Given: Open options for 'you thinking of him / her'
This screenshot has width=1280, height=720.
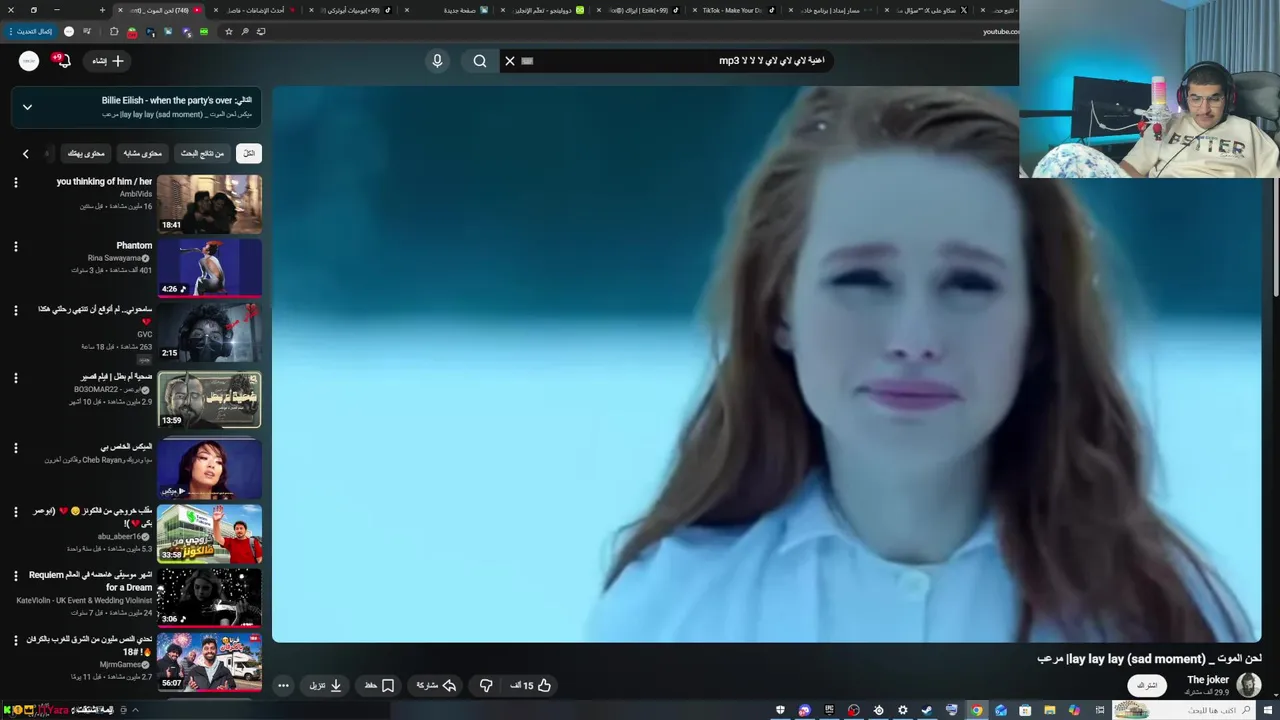Looking at the screenshot, I should point(15,182).
